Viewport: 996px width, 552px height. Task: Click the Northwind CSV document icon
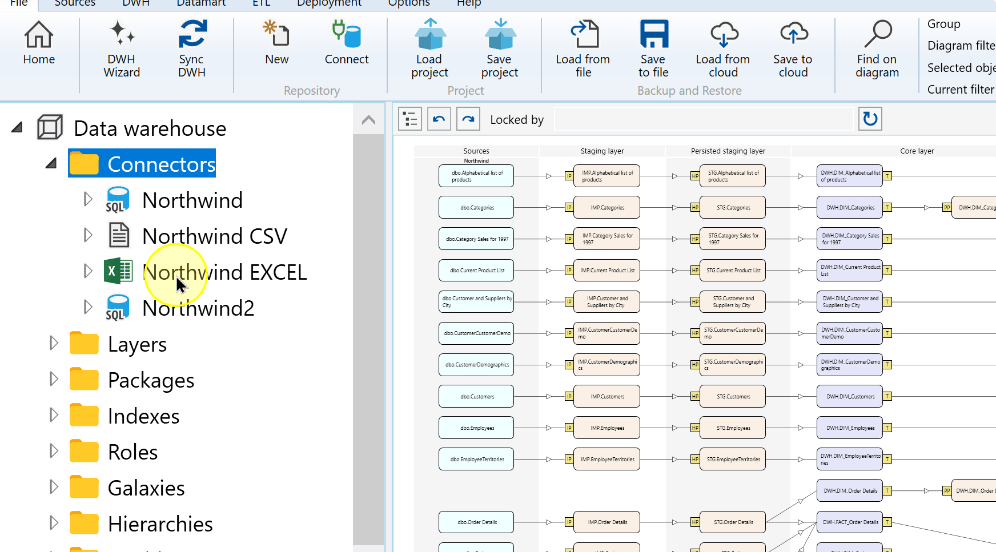click(118, 236)
